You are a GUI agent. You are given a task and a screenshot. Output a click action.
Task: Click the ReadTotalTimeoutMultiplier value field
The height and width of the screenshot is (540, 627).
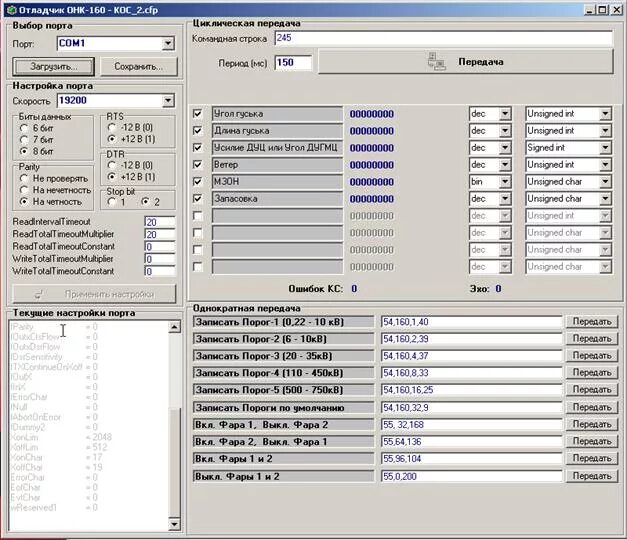click(160, 234)
